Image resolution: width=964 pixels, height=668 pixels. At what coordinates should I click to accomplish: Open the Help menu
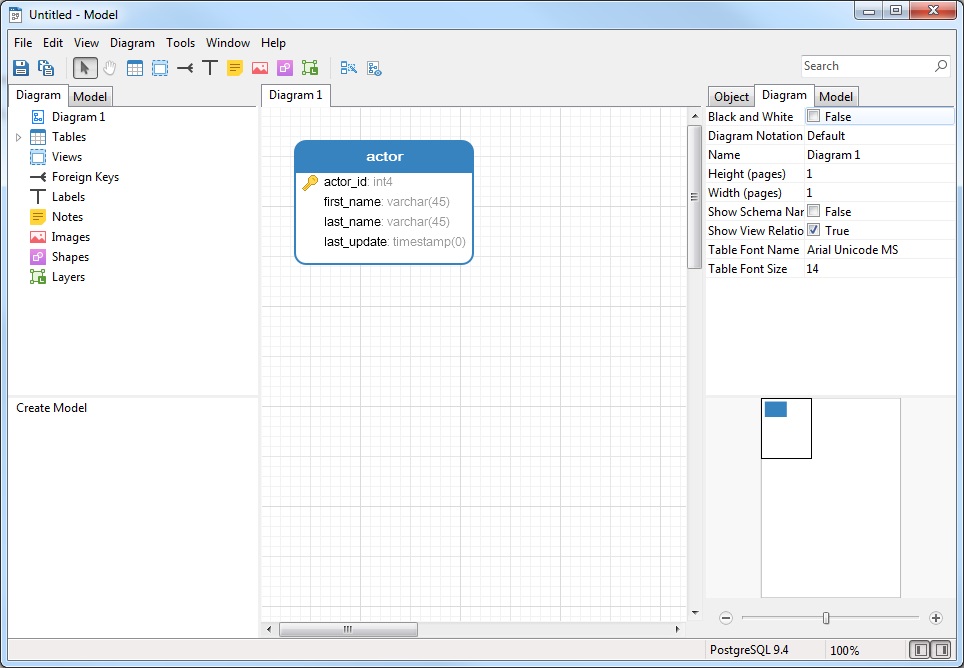click(273, 42)
